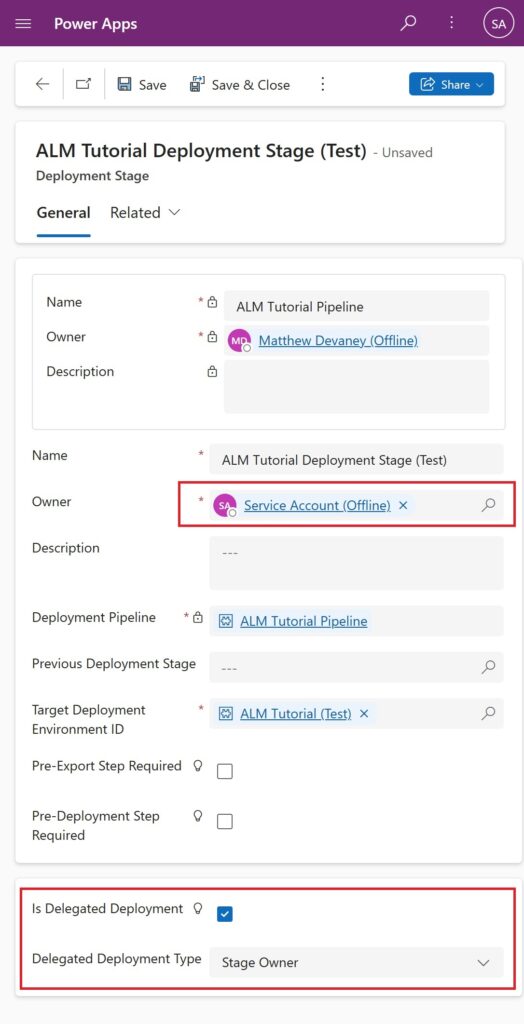Click Owner field lookup search icon

click(488, 505)
